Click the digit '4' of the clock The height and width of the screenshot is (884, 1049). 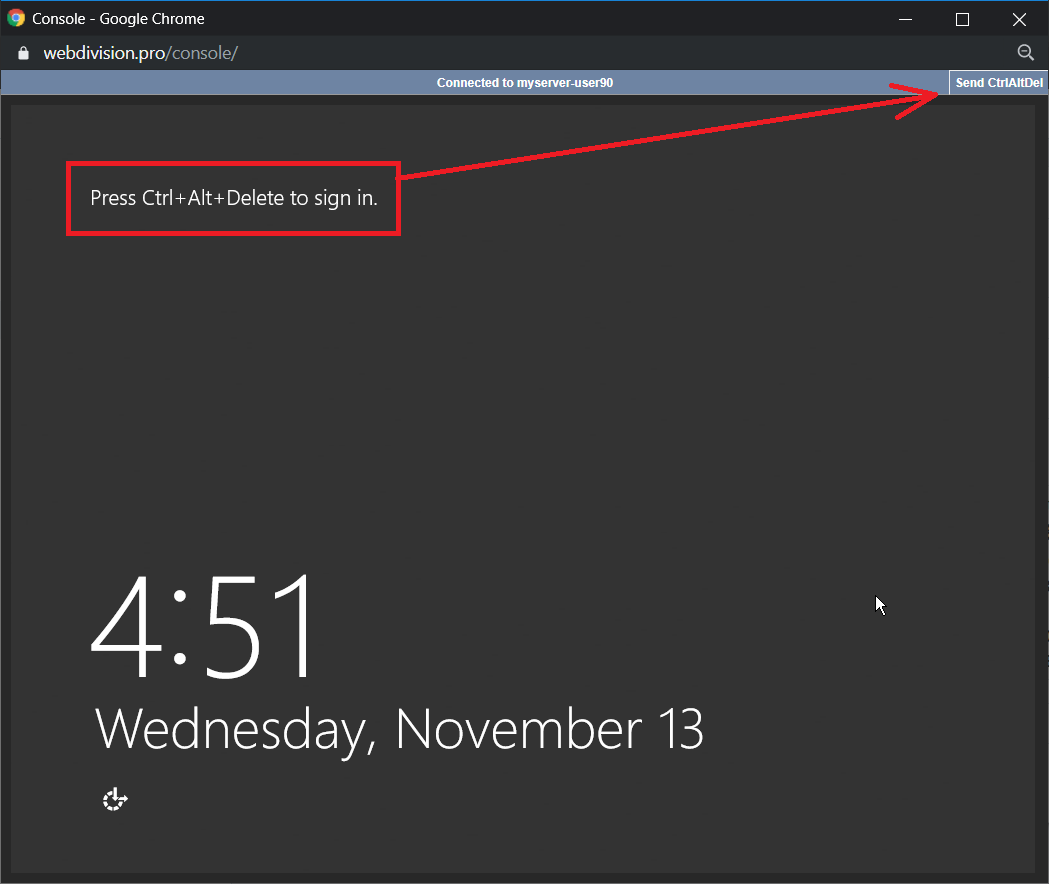pyautogui.click(x=129, y=628)
